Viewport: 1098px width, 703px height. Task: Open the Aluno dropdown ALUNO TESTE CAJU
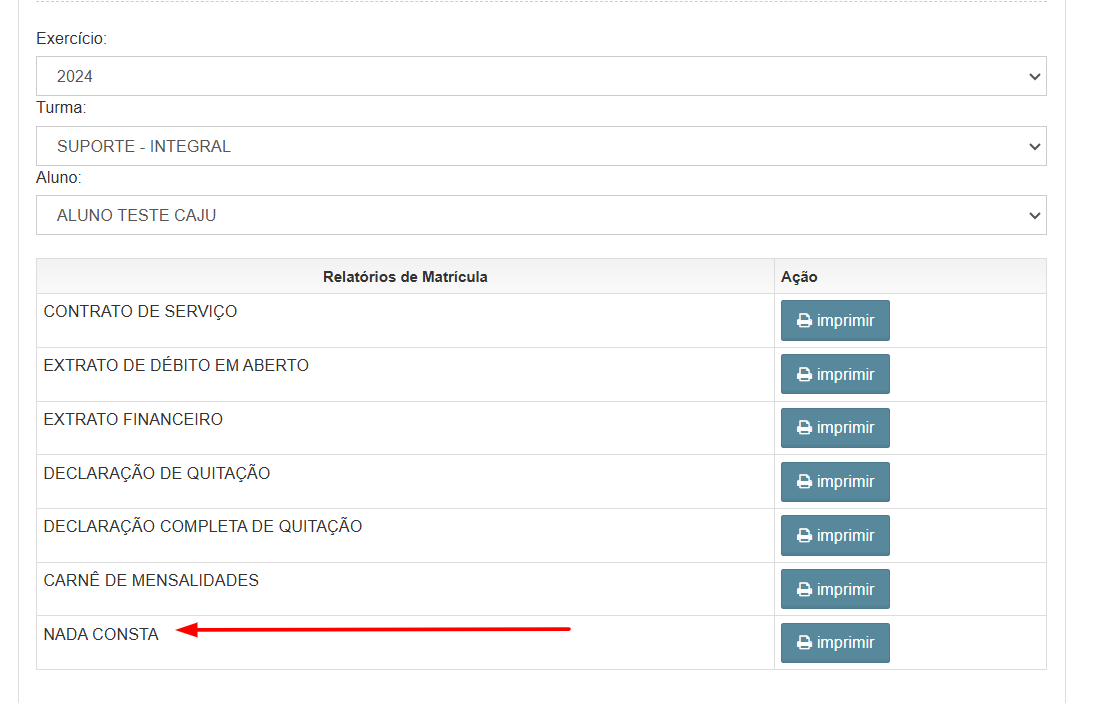pyautogui.click(x=541, y=215)
